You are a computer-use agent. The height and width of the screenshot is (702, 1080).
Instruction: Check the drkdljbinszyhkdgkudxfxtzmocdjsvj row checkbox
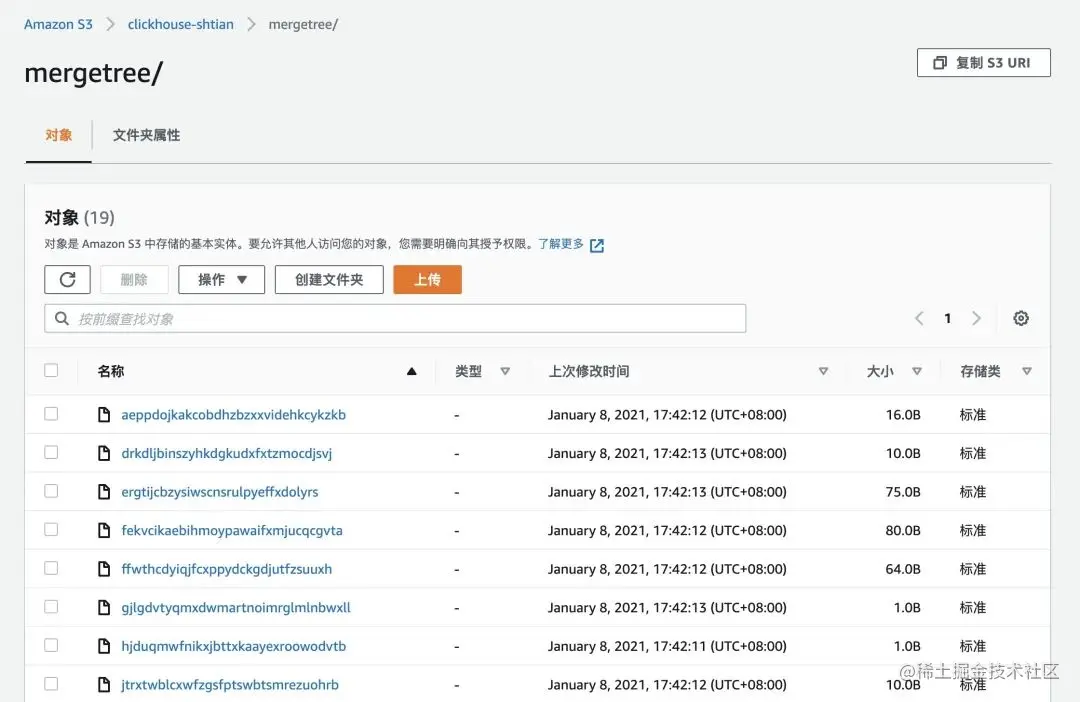coord(51,453)
